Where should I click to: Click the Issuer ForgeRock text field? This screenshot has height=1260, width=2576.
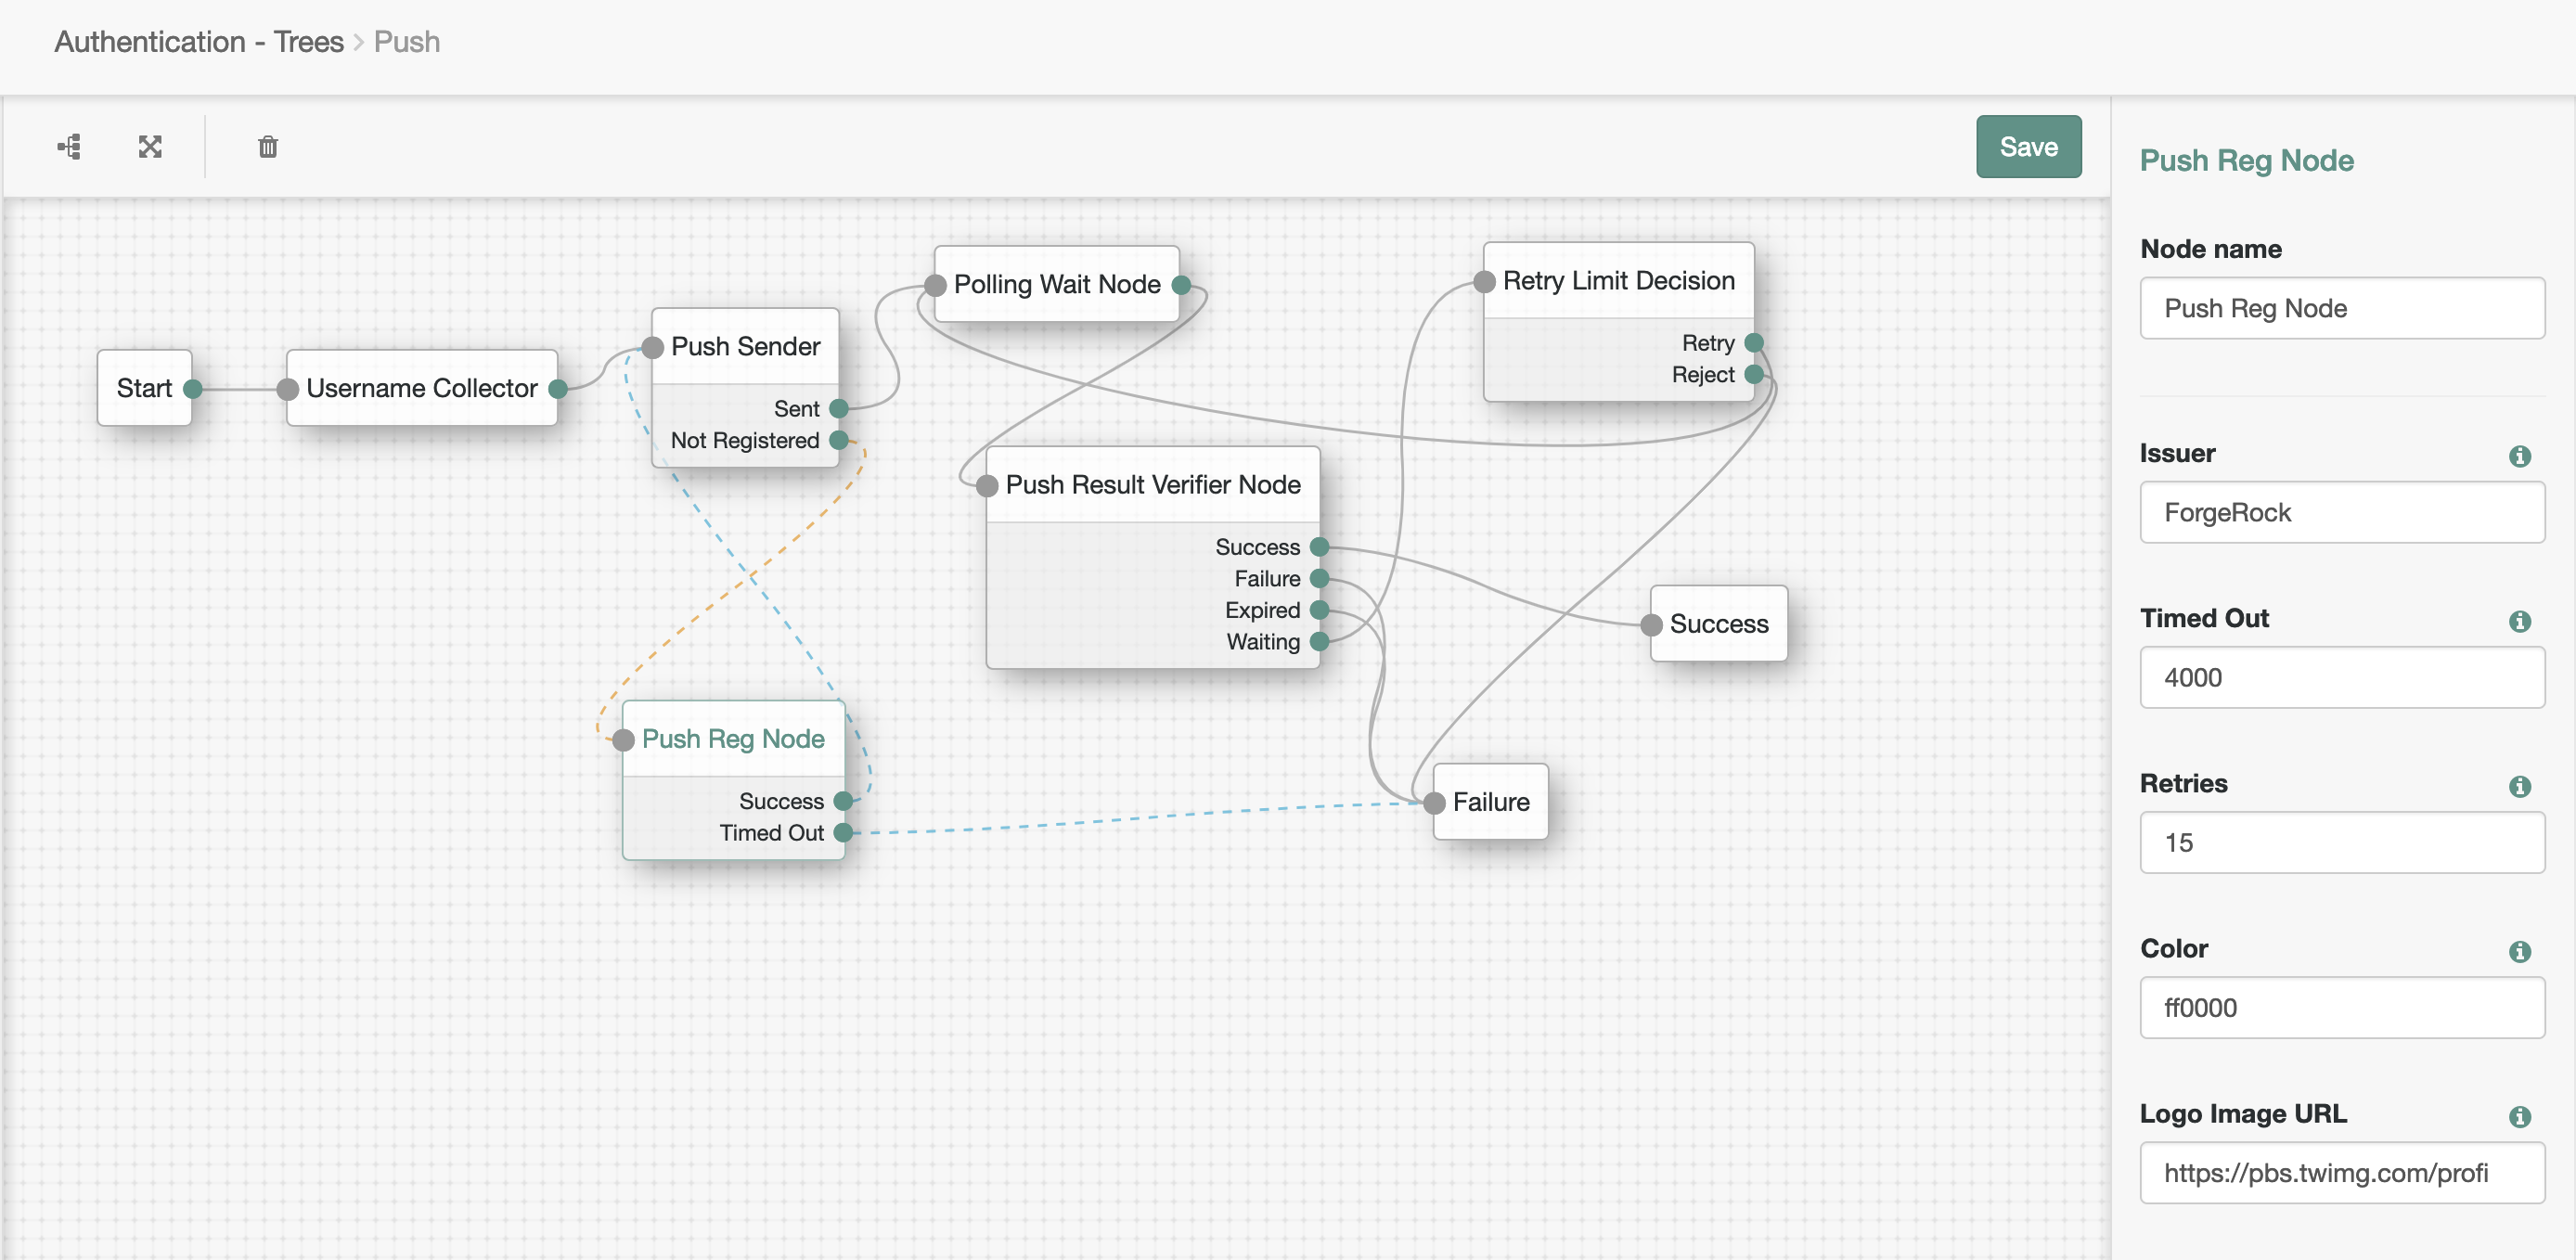pos(2341,513)
